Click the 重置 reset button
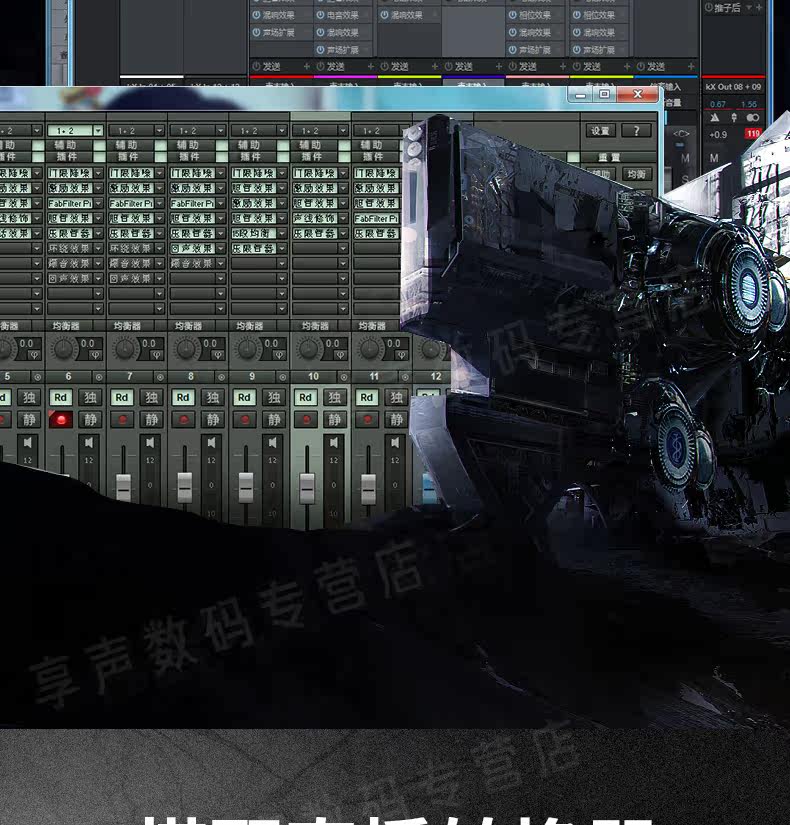The image size is (790, 825). click(609, 157)
